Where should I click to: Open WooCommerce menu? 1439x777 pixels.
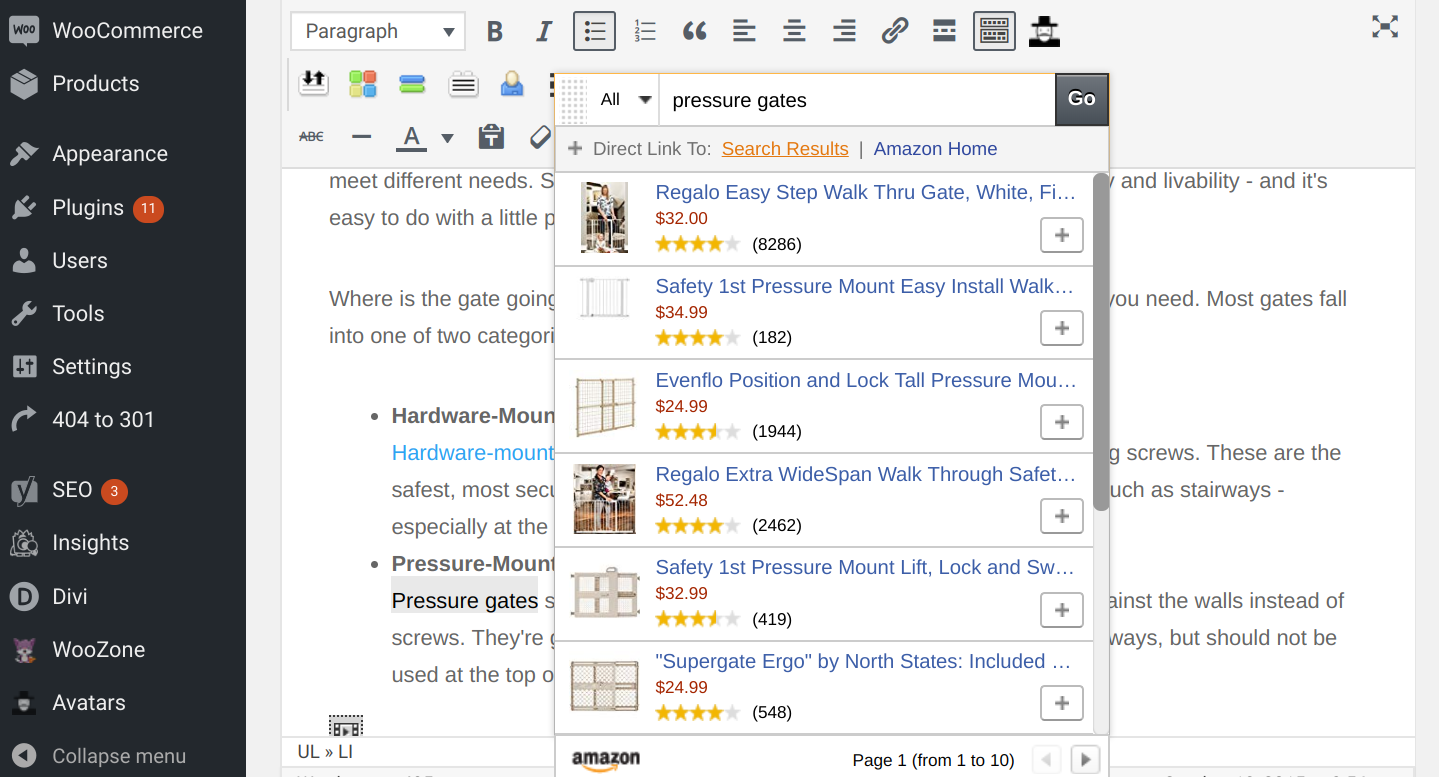click(123, 30)
